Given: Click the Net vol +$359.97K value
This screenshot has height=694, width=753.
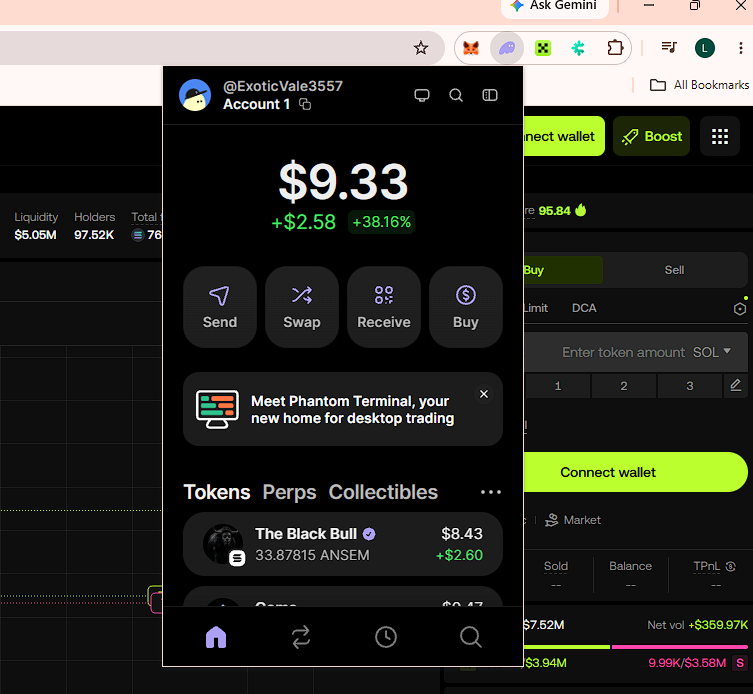Looking at the screenshot, I should (718, 625).
